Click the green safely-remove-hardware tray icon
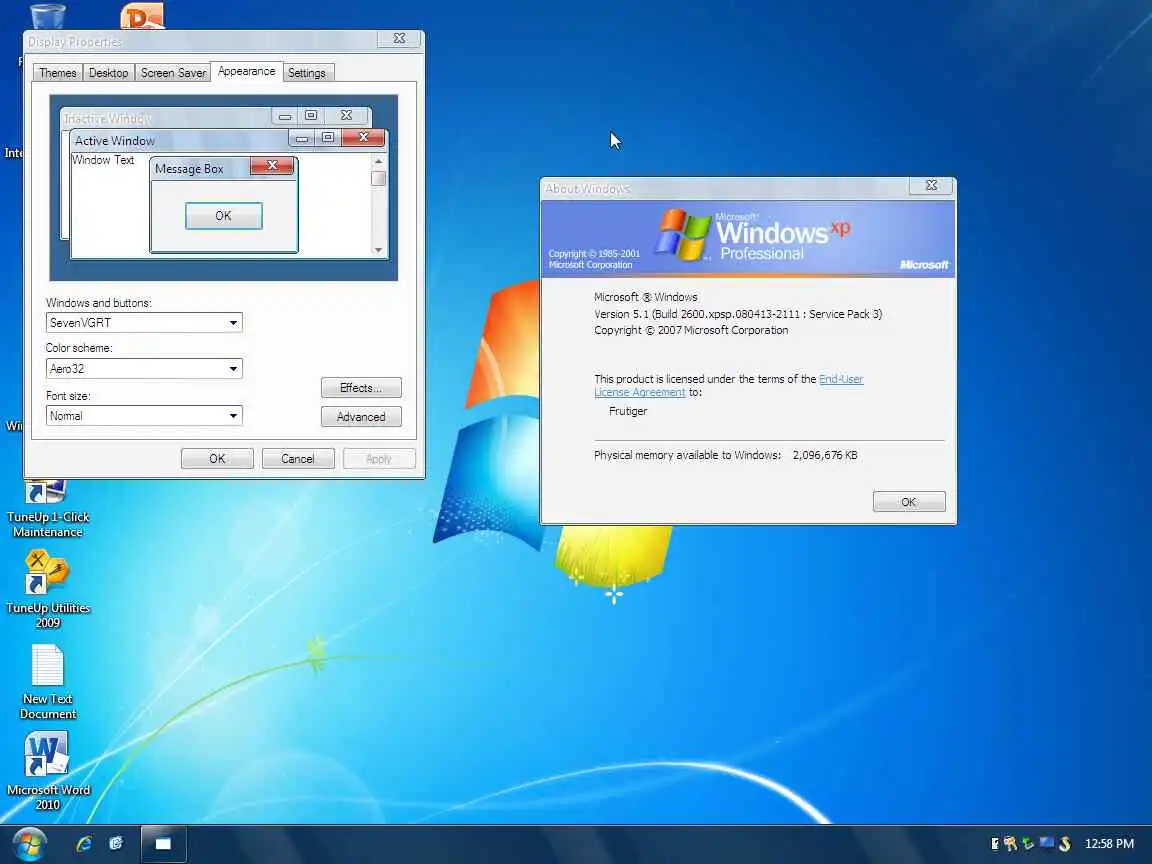This screenshot has width=1152, height=864. (x=1029, y=843)
